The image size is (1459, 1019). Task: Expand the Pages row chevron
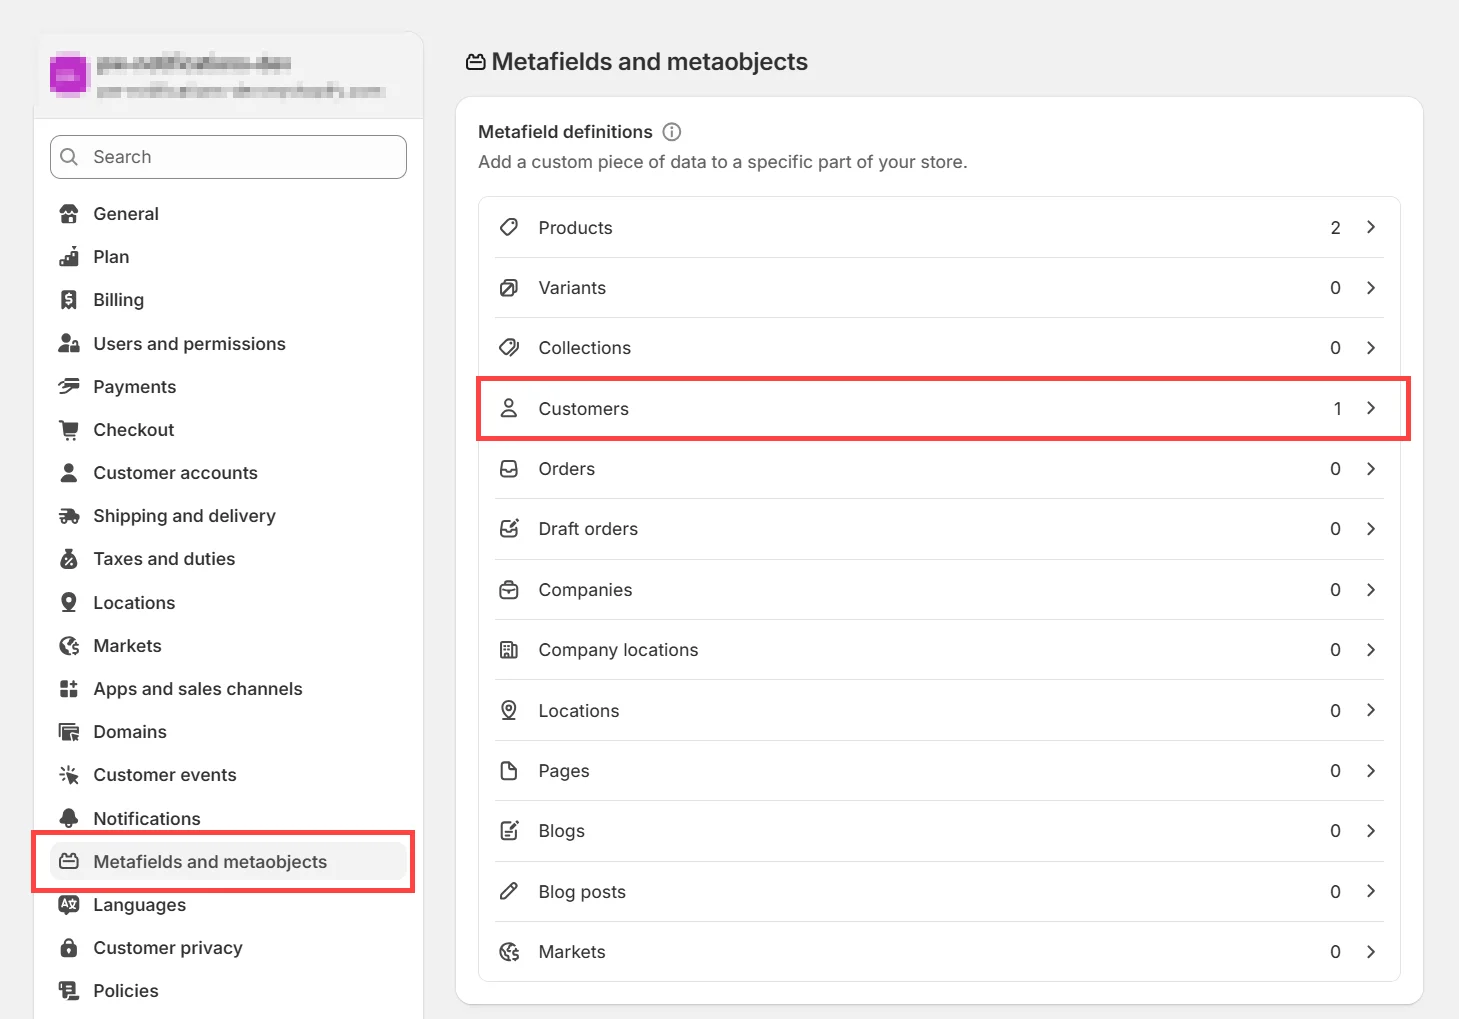pyautogui.click(x=1371, y=771)
